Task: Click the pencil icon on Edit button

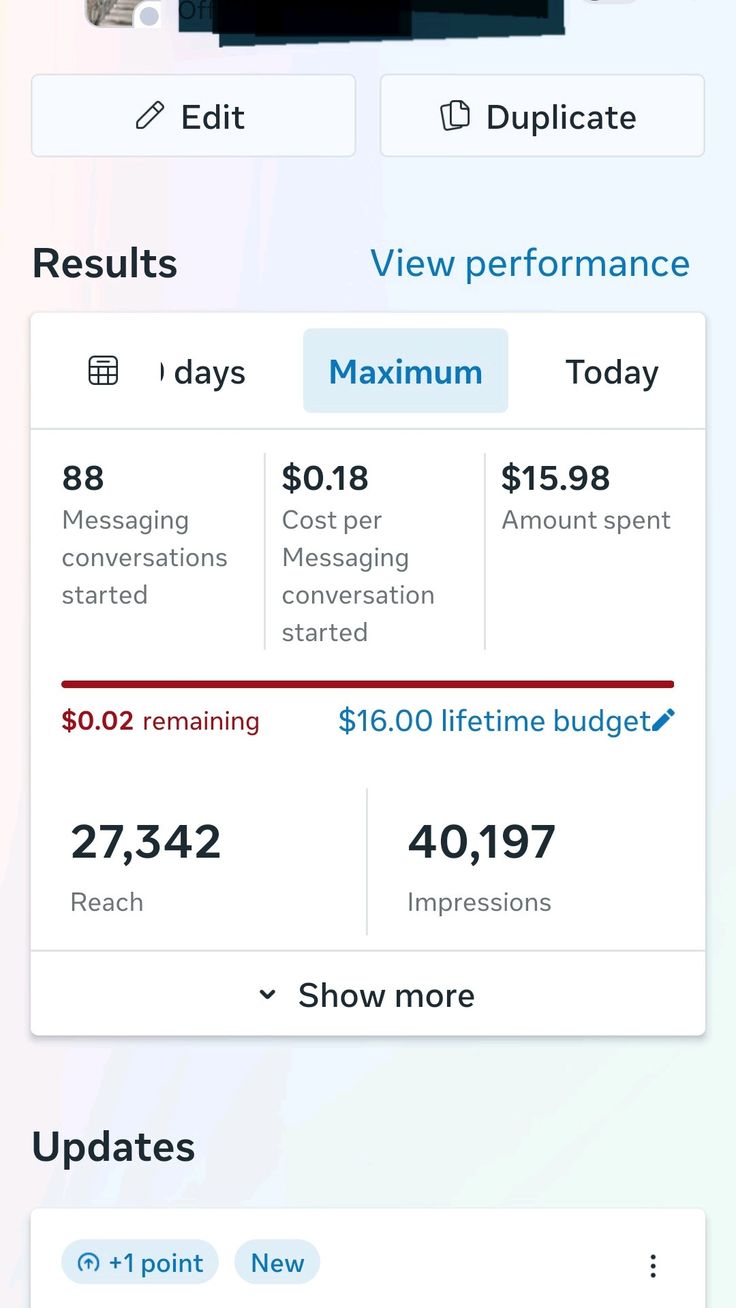Action: pyautogui.click(x=149, y=117)
